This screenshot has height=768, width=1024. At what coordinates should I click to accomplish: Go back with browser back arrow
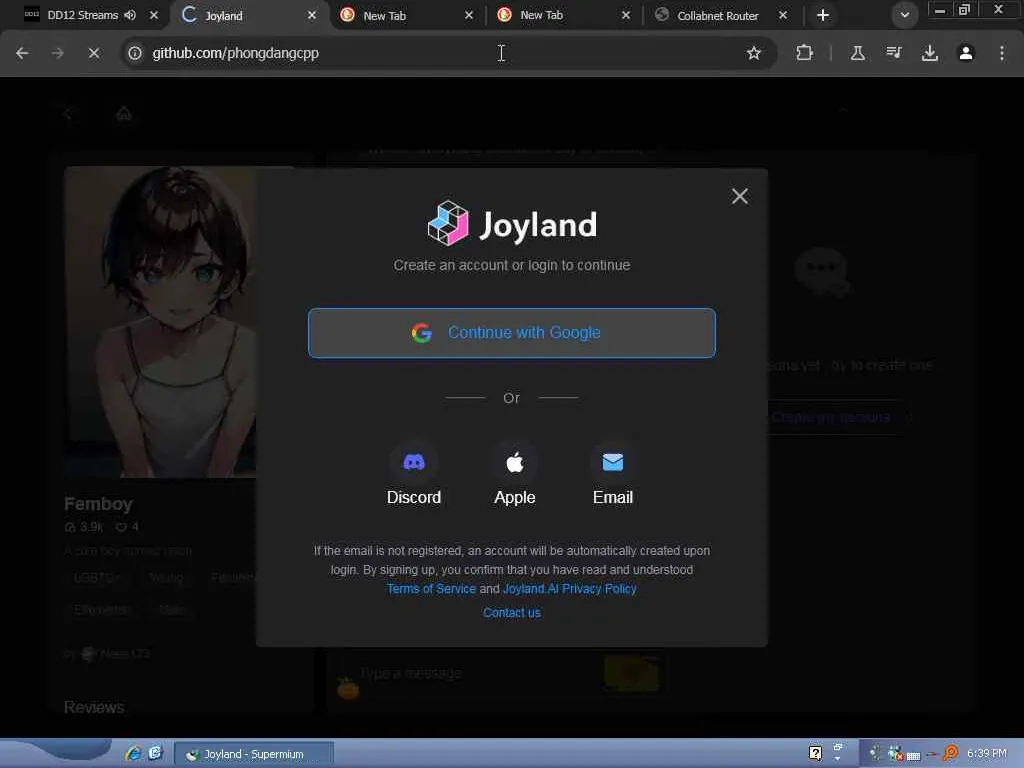22,53
